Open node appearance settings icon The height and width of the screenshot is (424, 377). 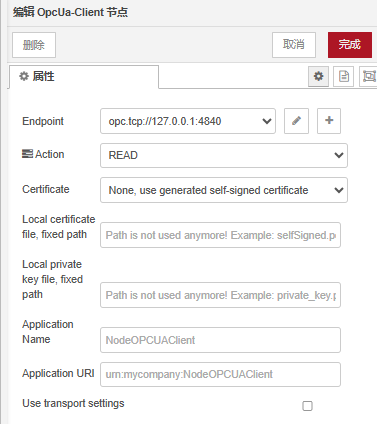click(369, 76)
